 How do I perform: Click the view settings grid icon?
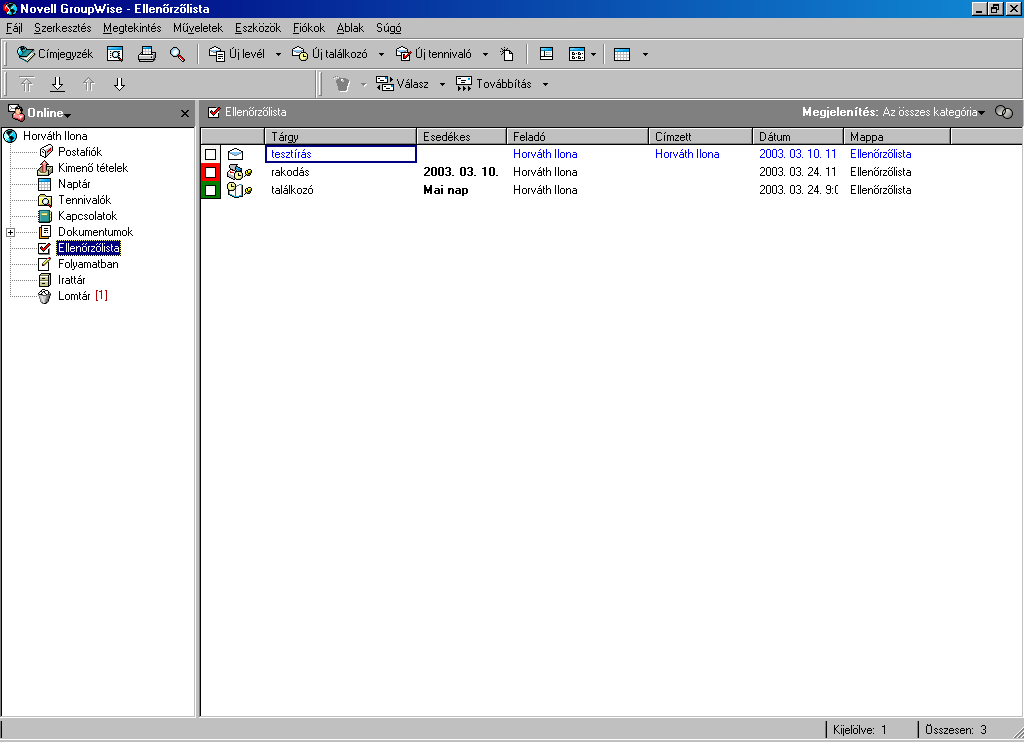click(x=577, y=54)
